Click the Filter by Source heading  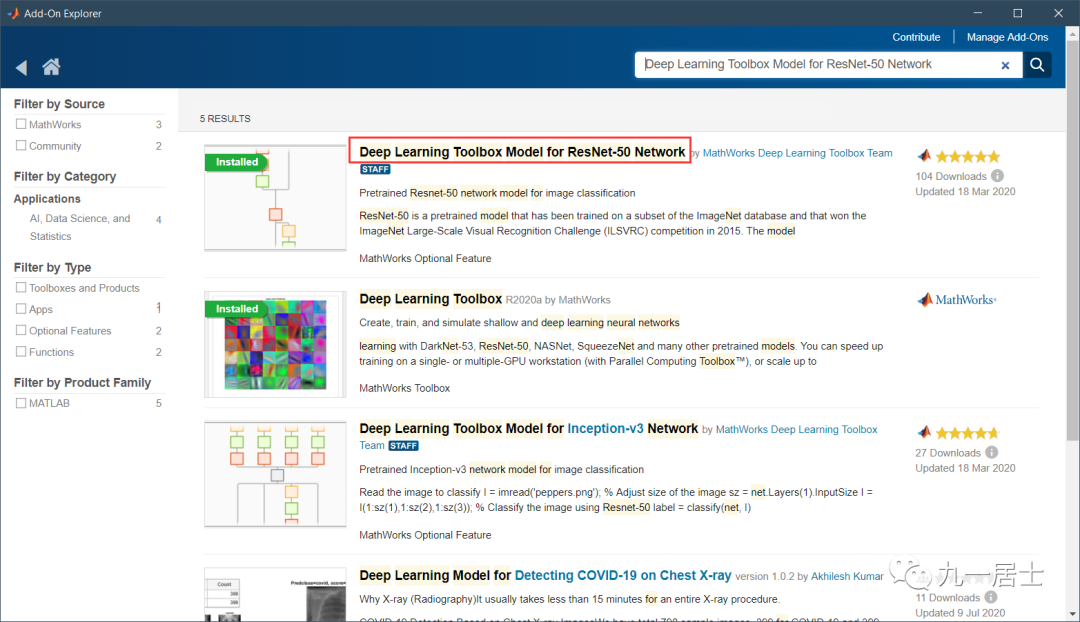coord(59,104)
